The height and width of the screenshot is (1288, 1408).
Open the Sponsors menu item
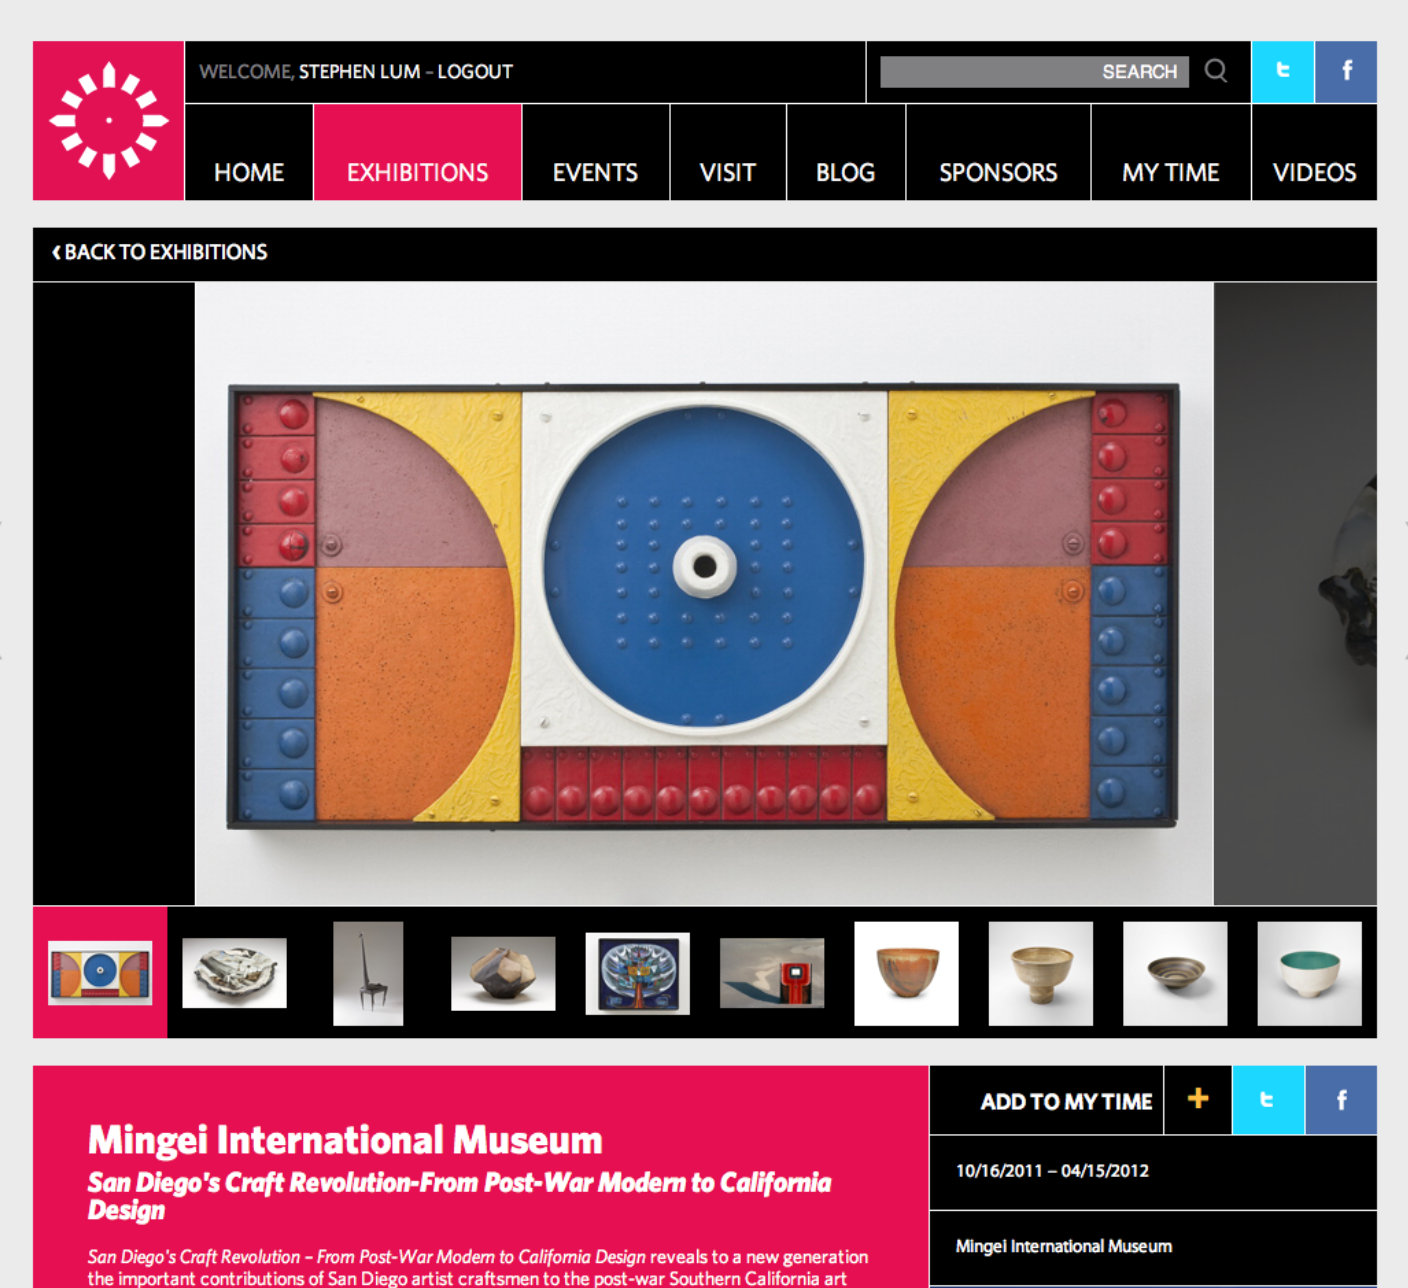click(998, 153)
